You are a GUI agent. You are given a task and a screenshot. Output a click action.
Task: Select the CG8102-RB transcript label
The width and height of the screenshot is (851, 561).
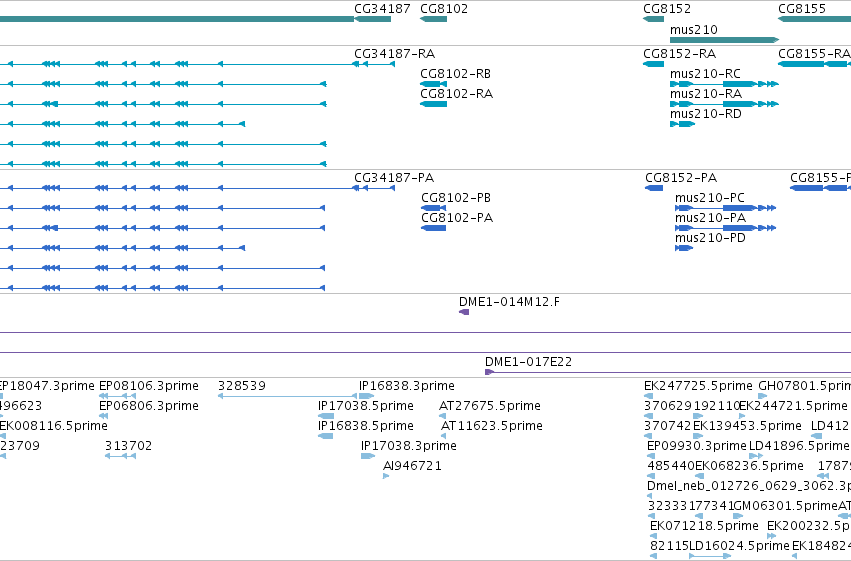(455, 74)
